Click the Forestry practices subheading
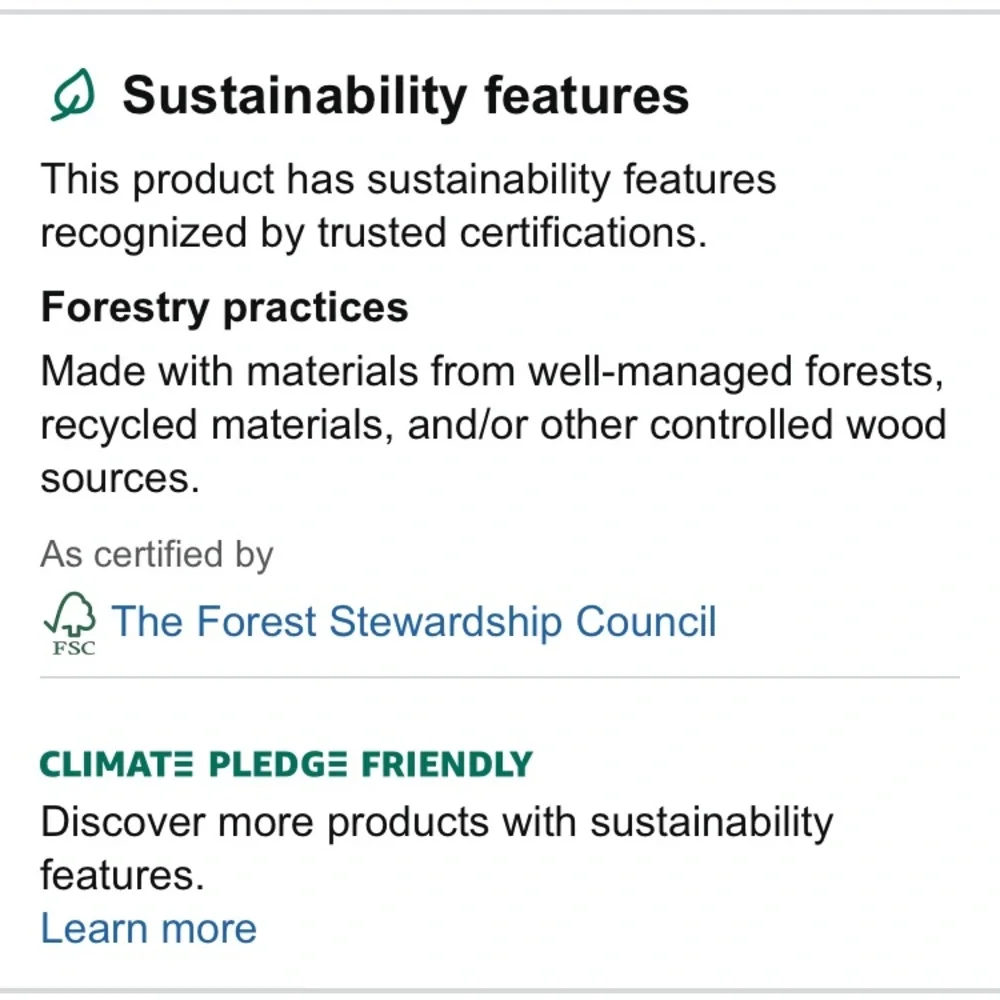This screenshot has width=1000, height=1000. click(x=224, y=308)
